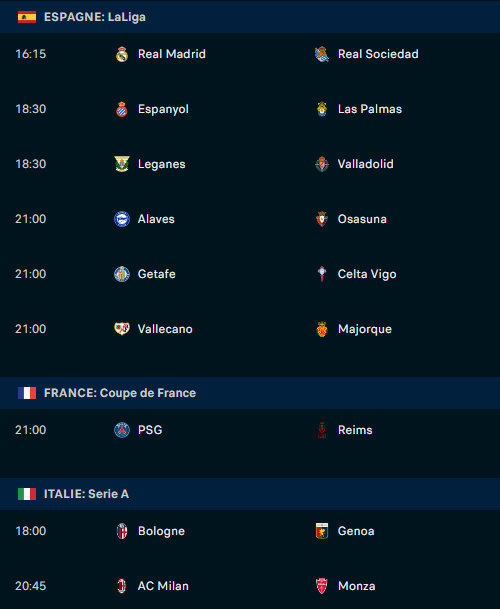Click the Bologne team name

pyautogui.click(x=161, y=531)
